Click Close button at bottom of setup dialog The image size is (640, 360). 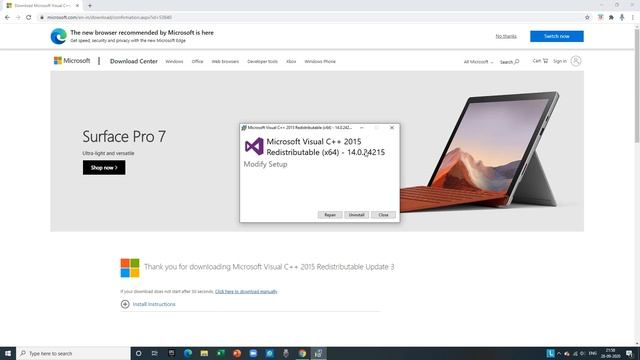tap(383, 215)
